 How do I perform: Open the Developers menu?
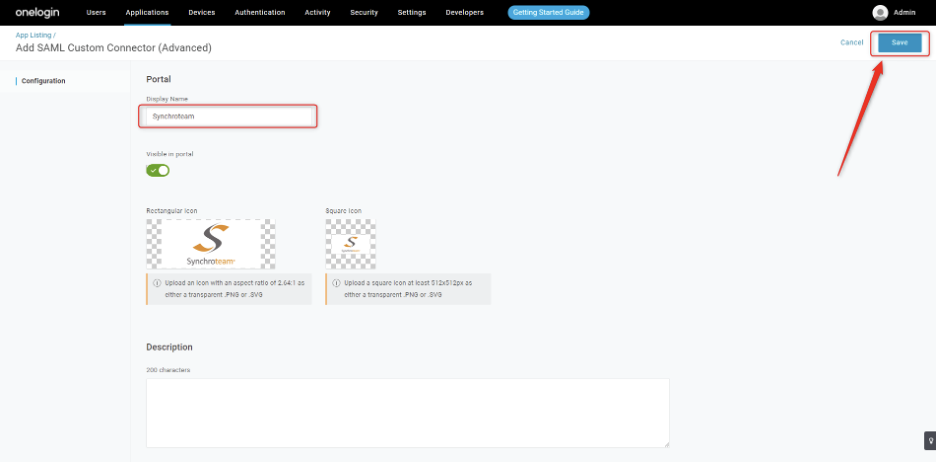[x=464, y=13]
